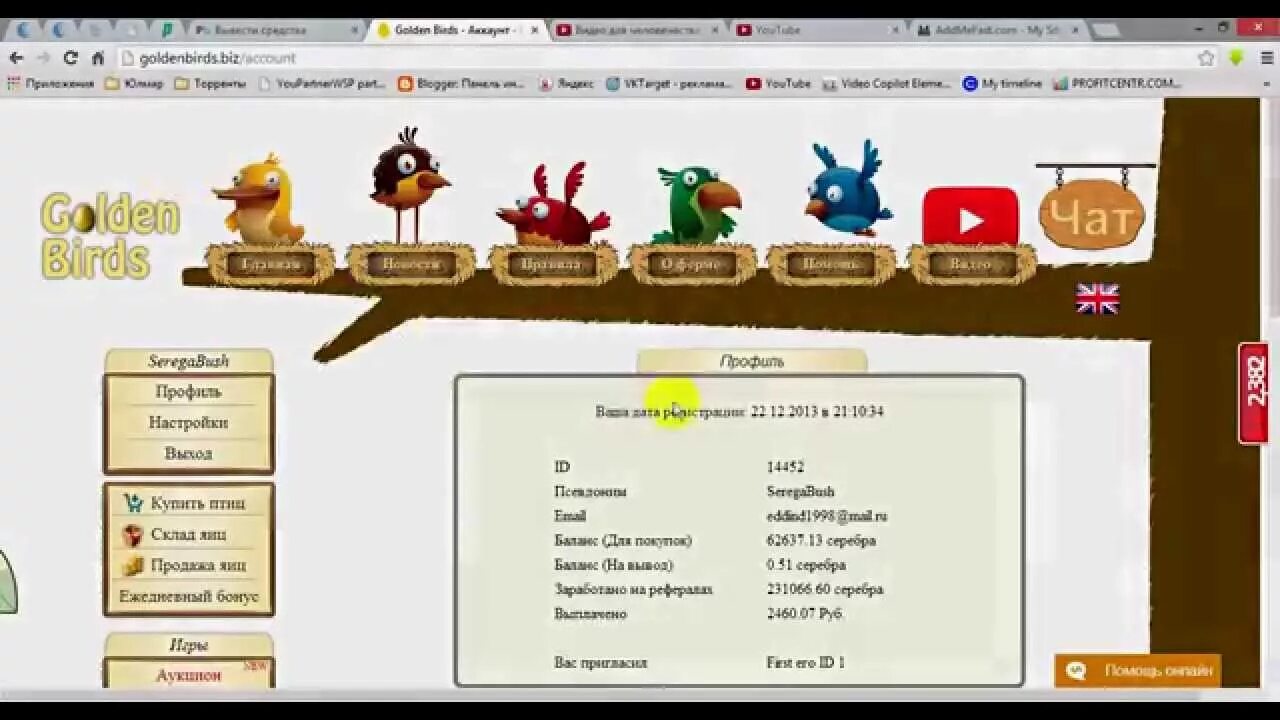Click the email eddind1998@mail.ru
This screenshot has width=1280, height=720.
pos(827,517)
